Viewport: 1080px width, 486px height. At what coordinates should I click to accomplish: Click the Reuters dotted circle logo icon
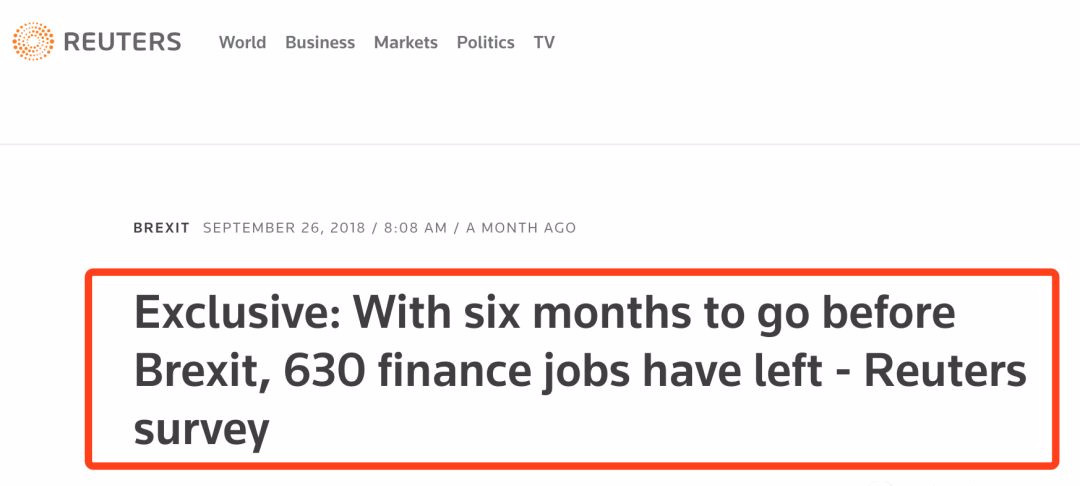[33, 42]
